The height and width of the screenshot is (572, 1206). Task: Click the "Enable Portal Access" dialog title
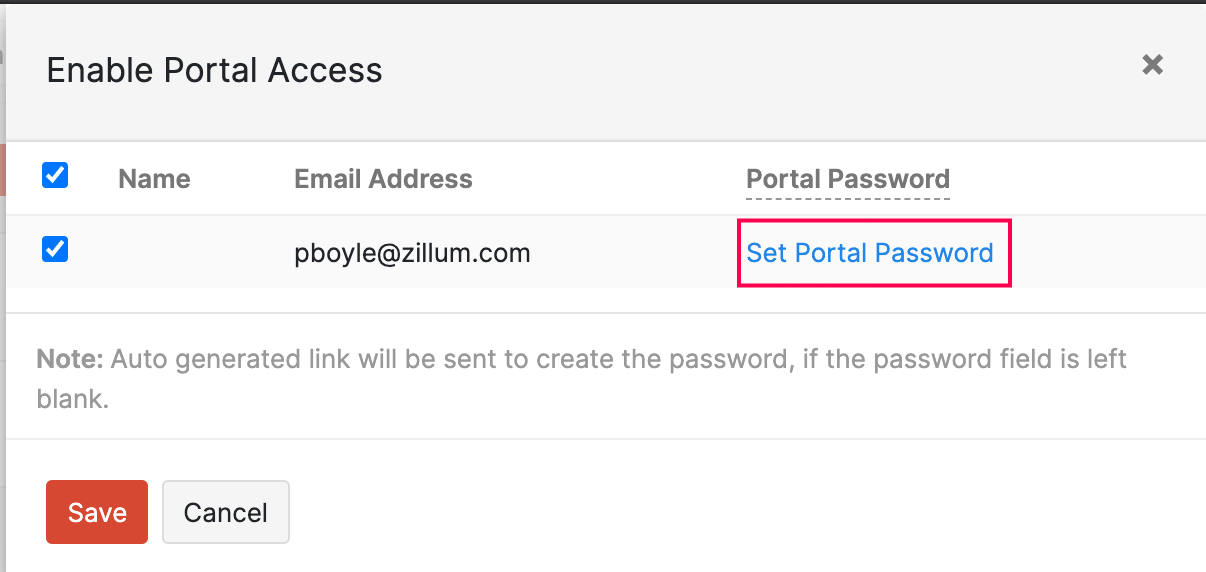214,70
